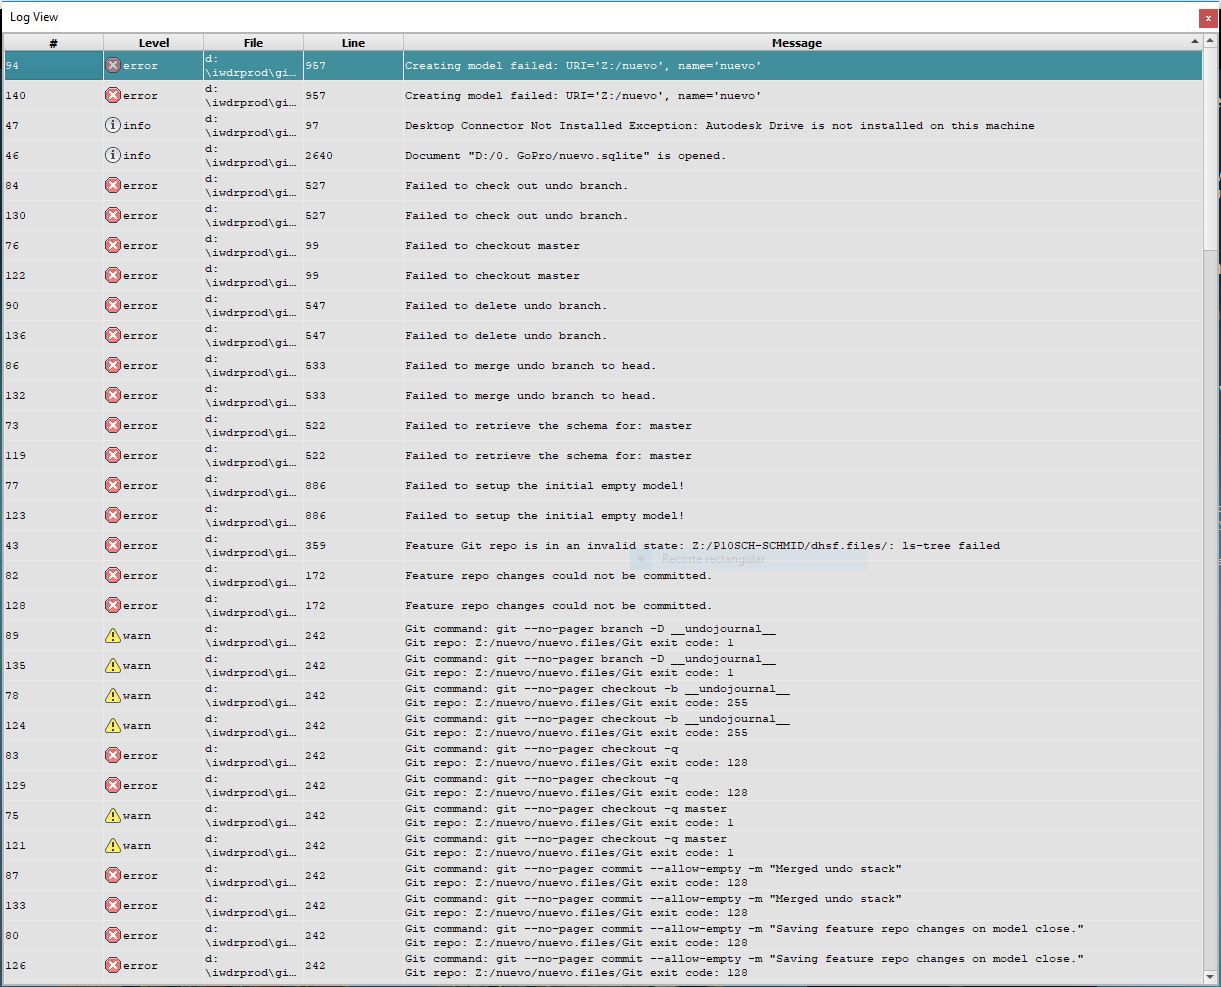This screenshot has width=1221, height=987.
Task: Click error icon in row 132
Action: point(113,395)
